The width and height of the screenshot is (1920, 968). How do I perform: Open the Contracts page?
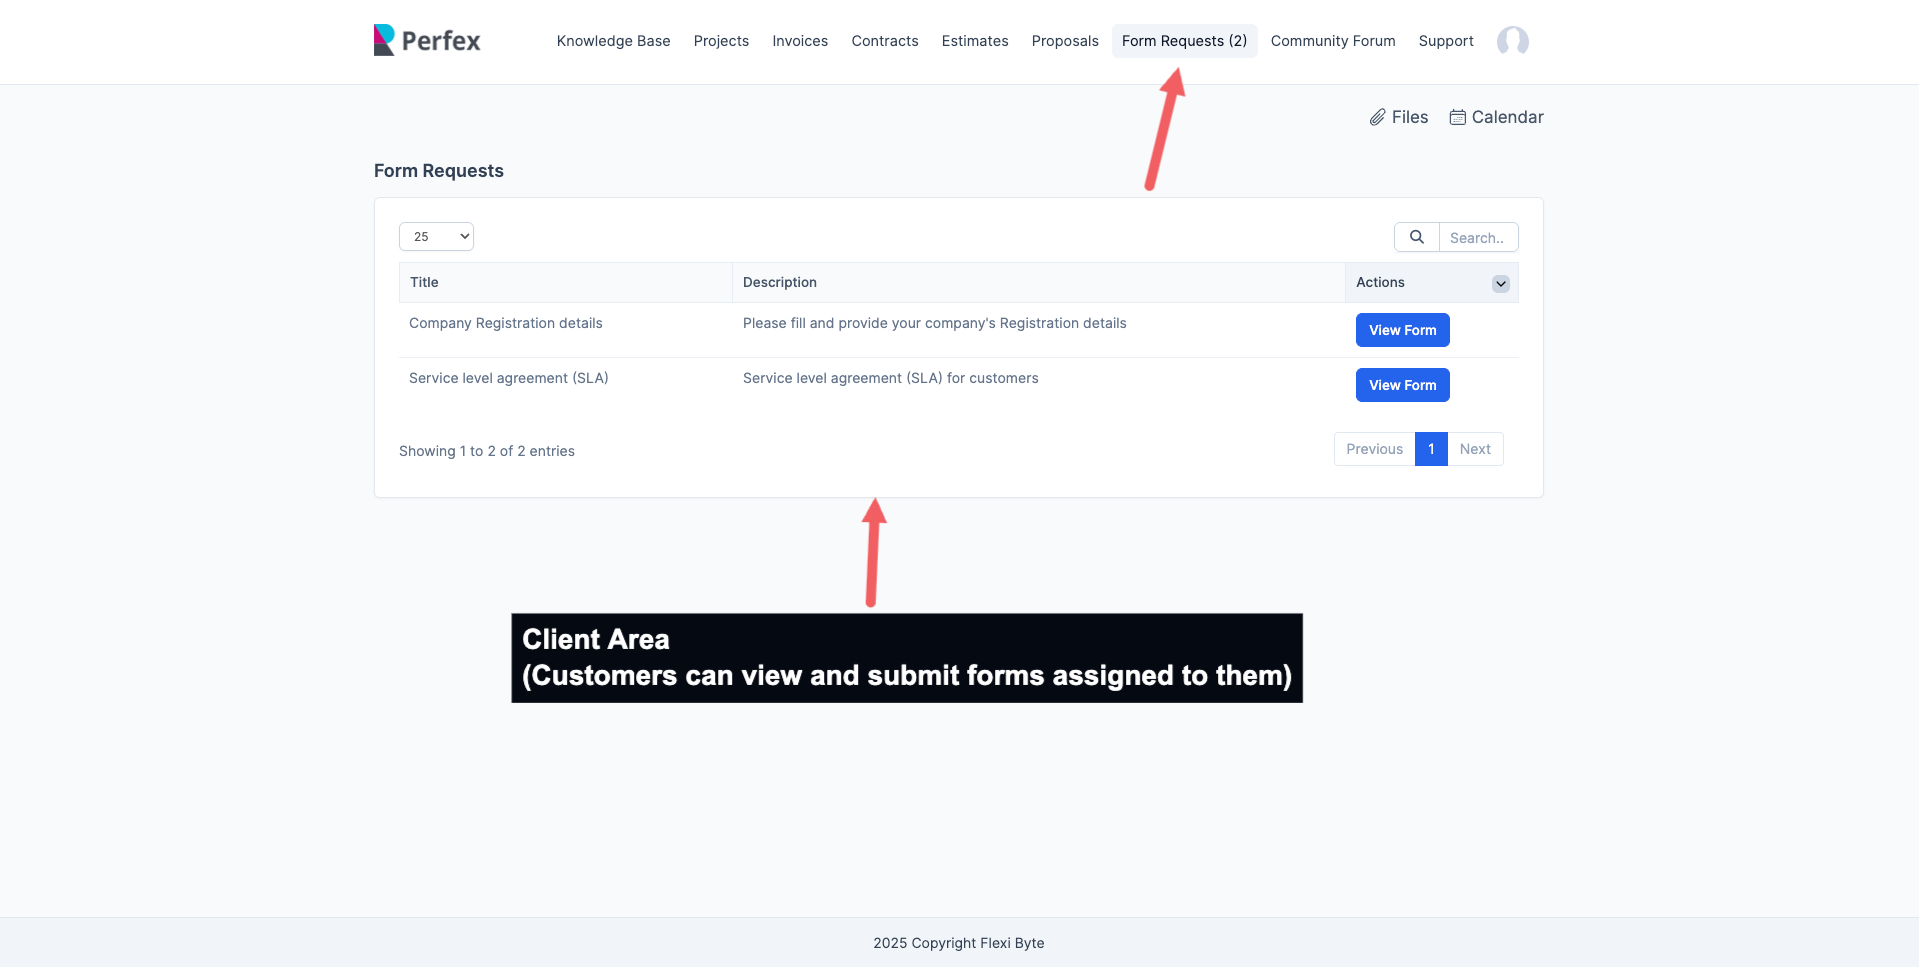884,41
